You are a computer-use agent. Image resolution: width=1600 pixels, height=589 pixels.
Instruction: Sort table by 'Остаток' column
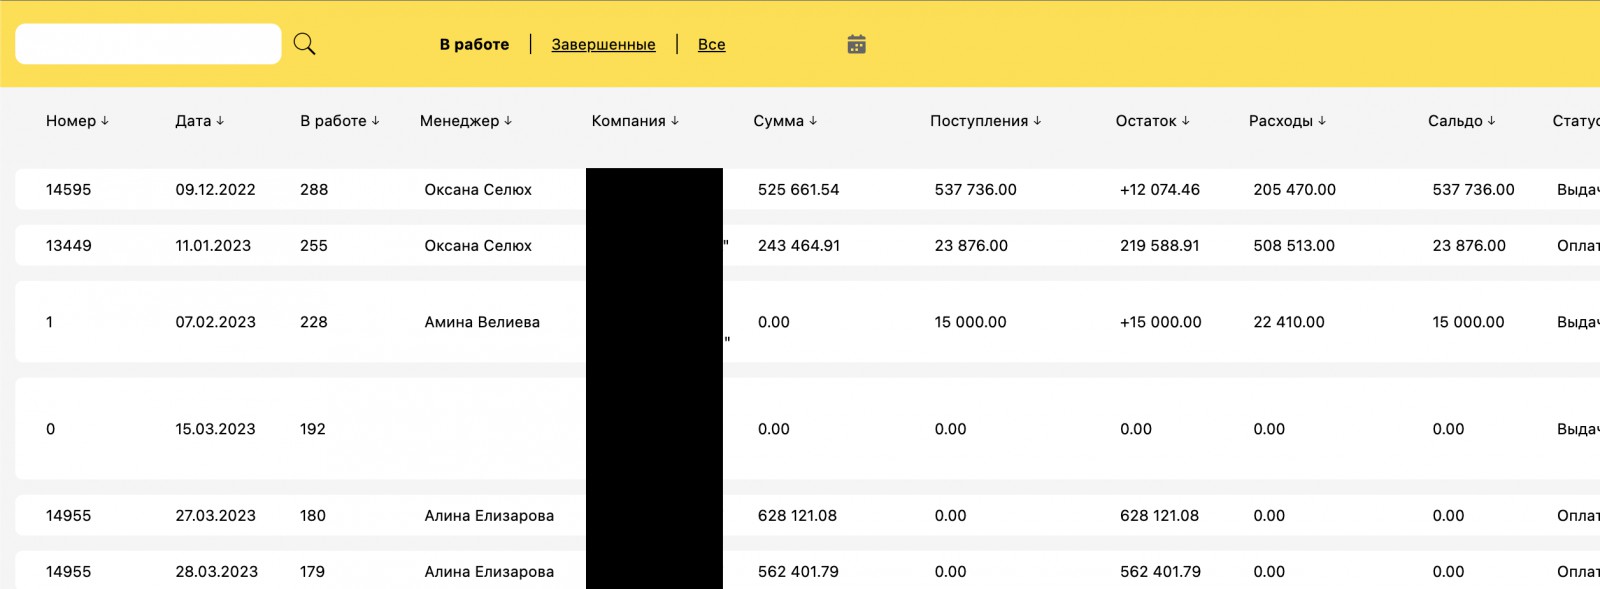[1153, 121]
